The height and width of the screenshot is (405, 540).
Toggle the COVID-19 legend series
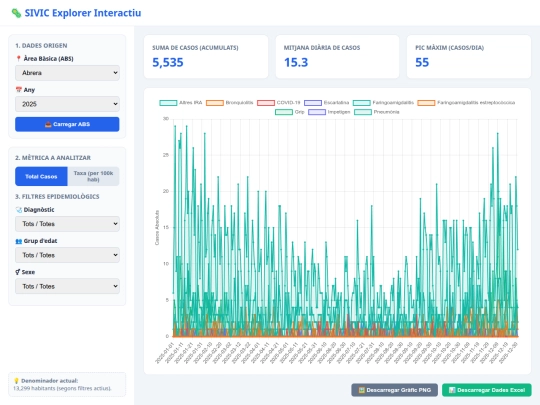[279, 103]
